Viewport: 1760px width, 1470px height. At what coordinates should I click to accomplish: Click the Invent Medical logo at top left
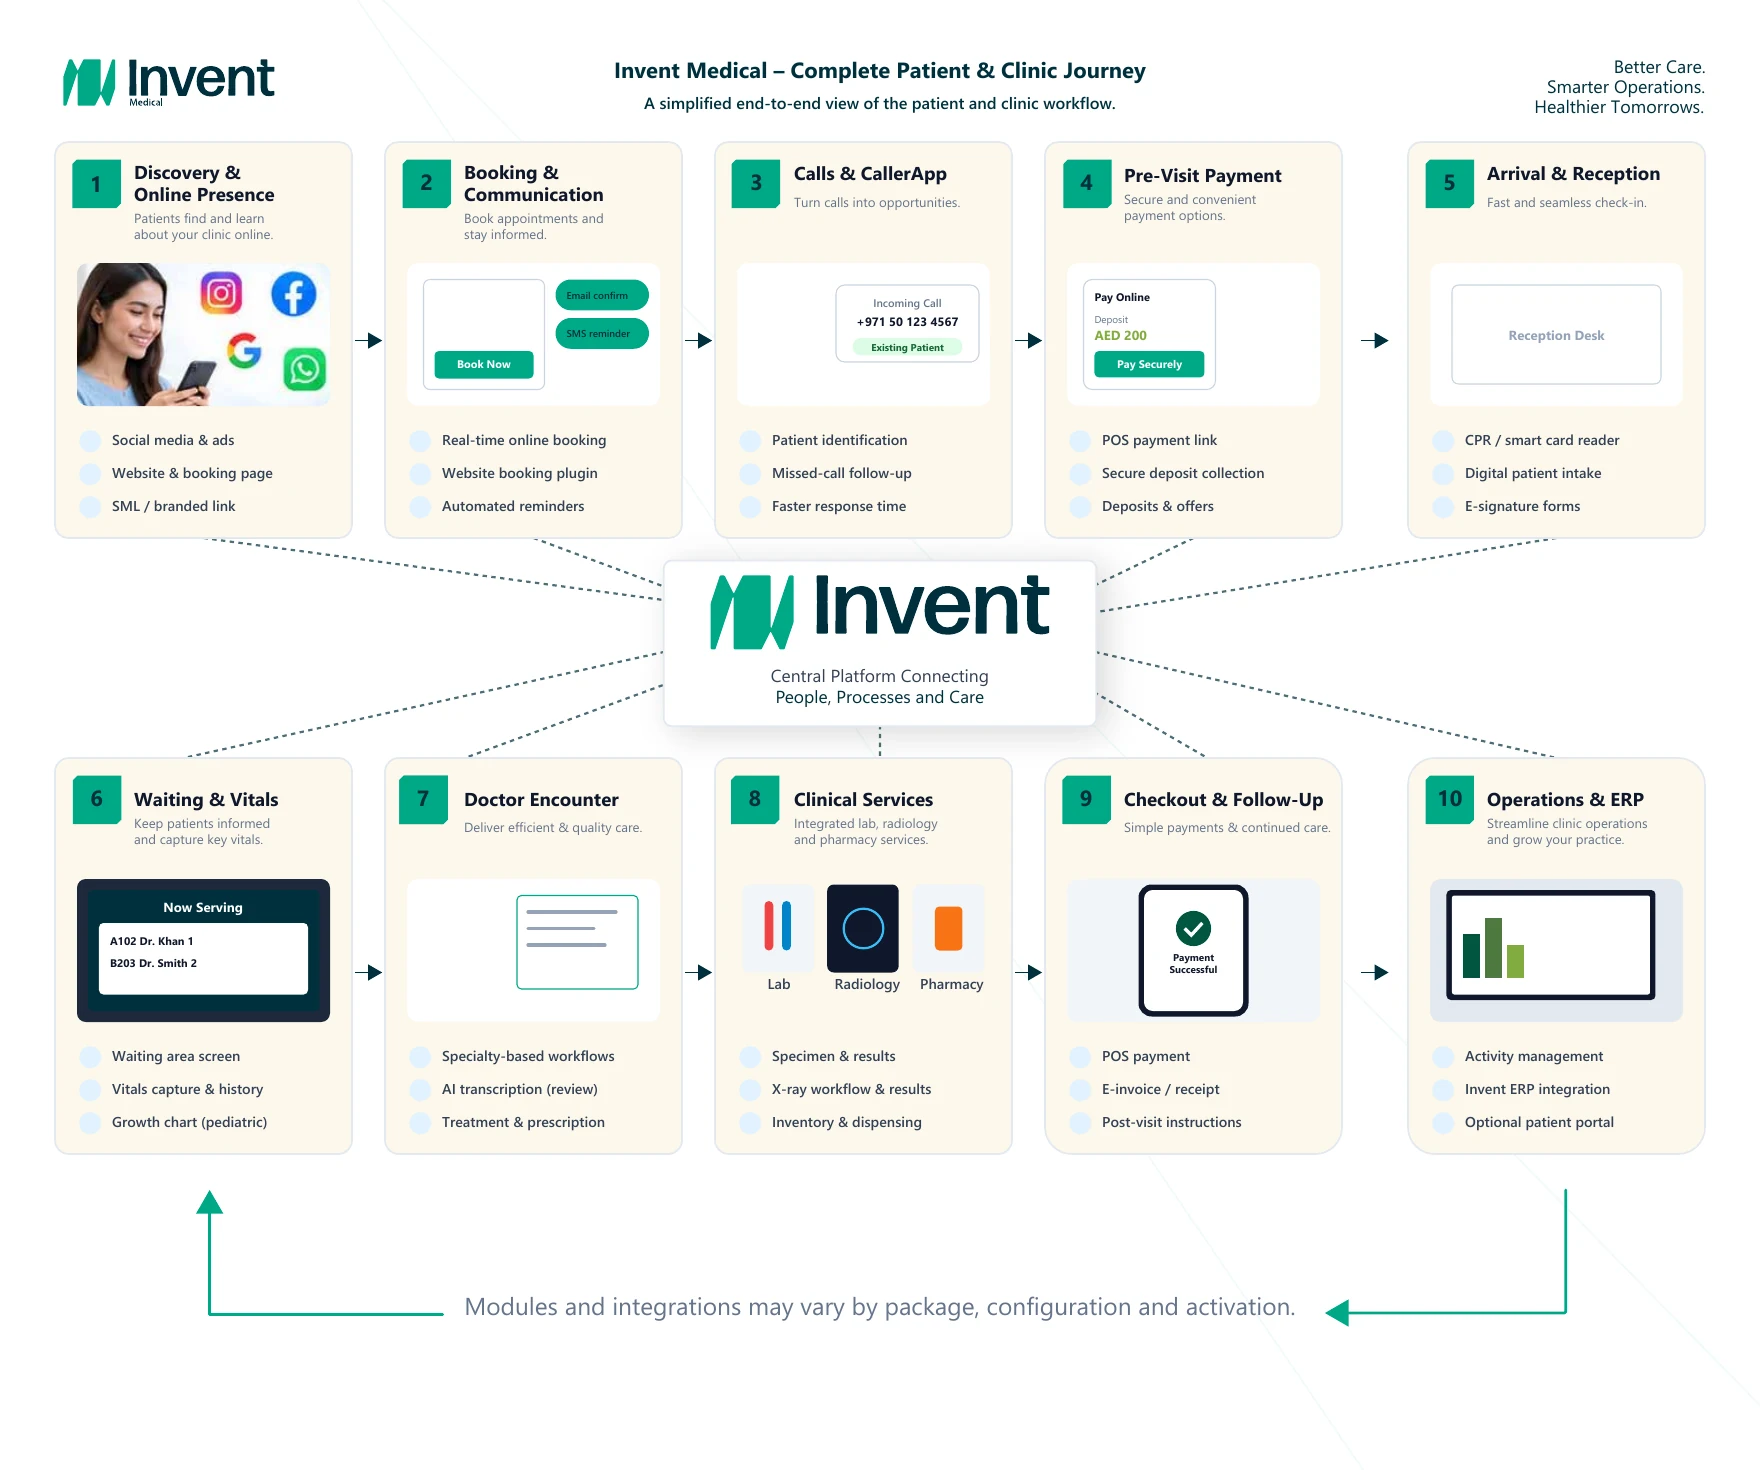(x=169, y=81)
